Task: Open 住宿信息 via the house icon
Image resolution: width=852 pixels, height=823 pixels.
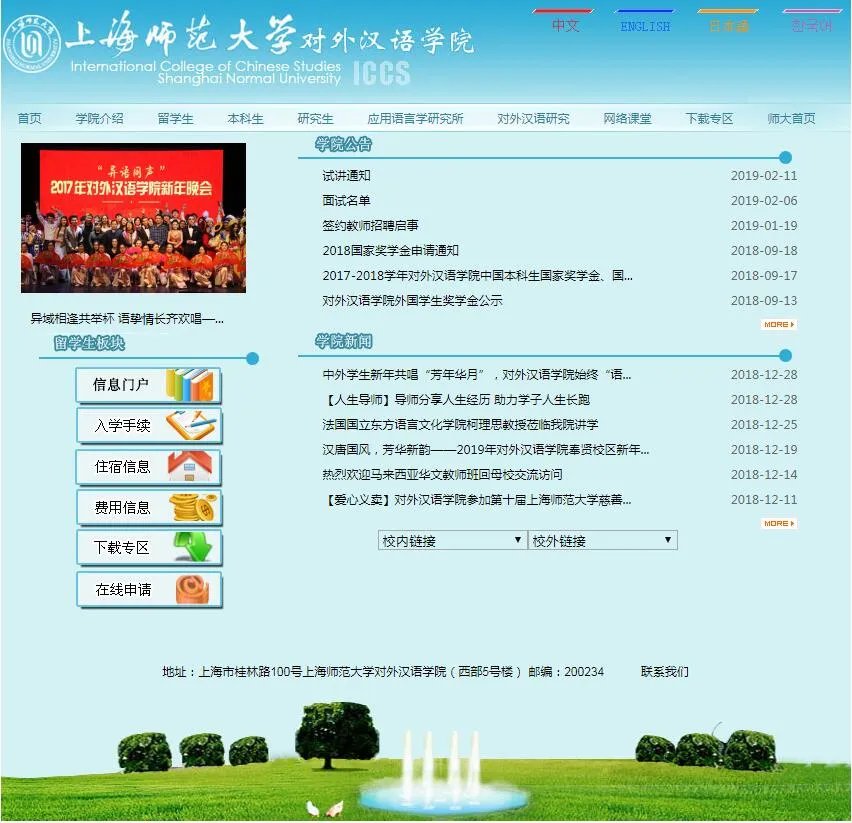Action: [189, 466]
